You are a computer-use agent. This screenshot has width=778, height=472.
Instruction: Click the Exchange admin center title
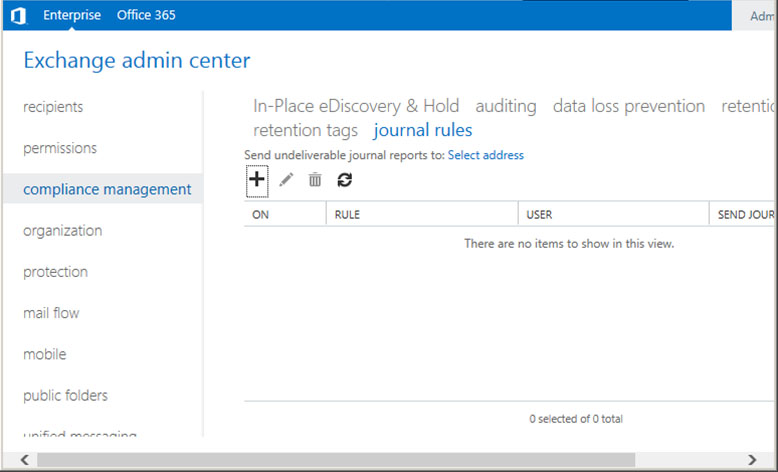[x=137, y=61]
